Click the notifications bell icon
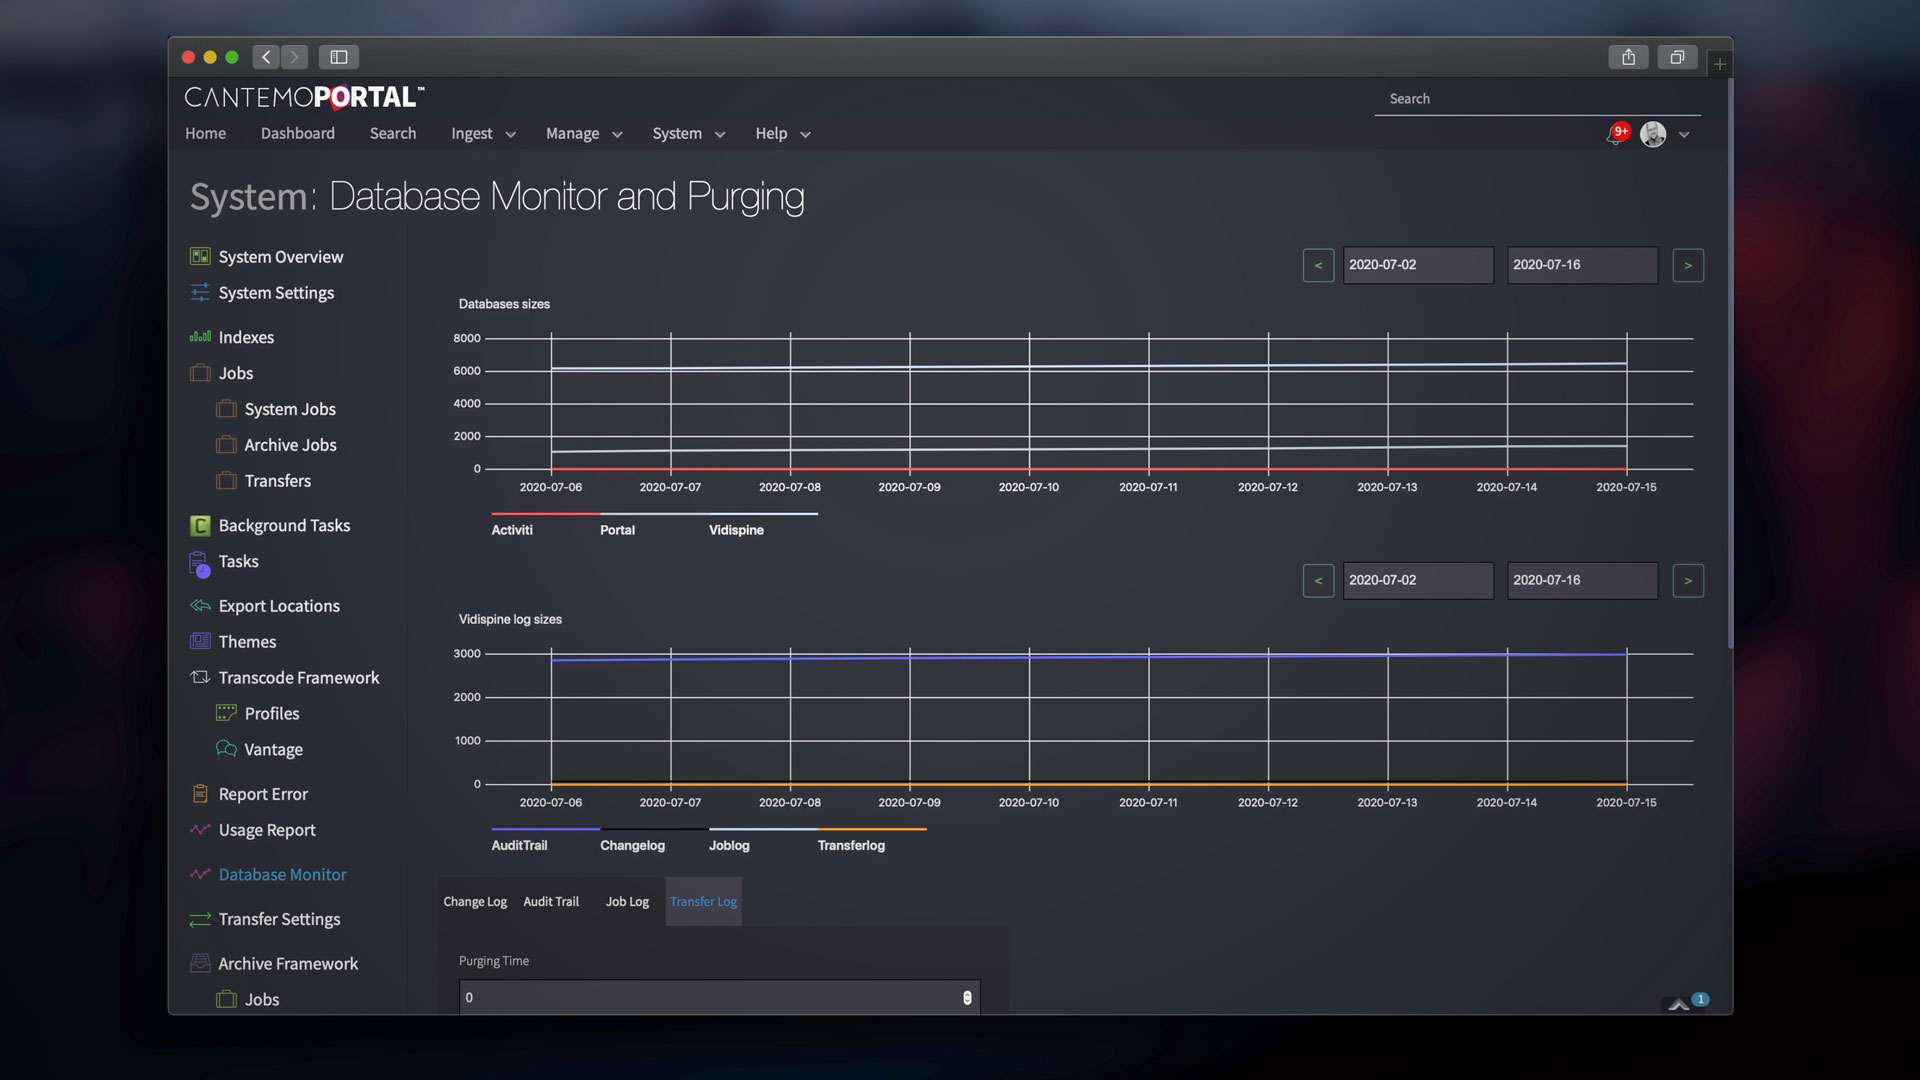Image resolution: width=1920 pixels, height=1080 pixels. (x=1615, y=134)
